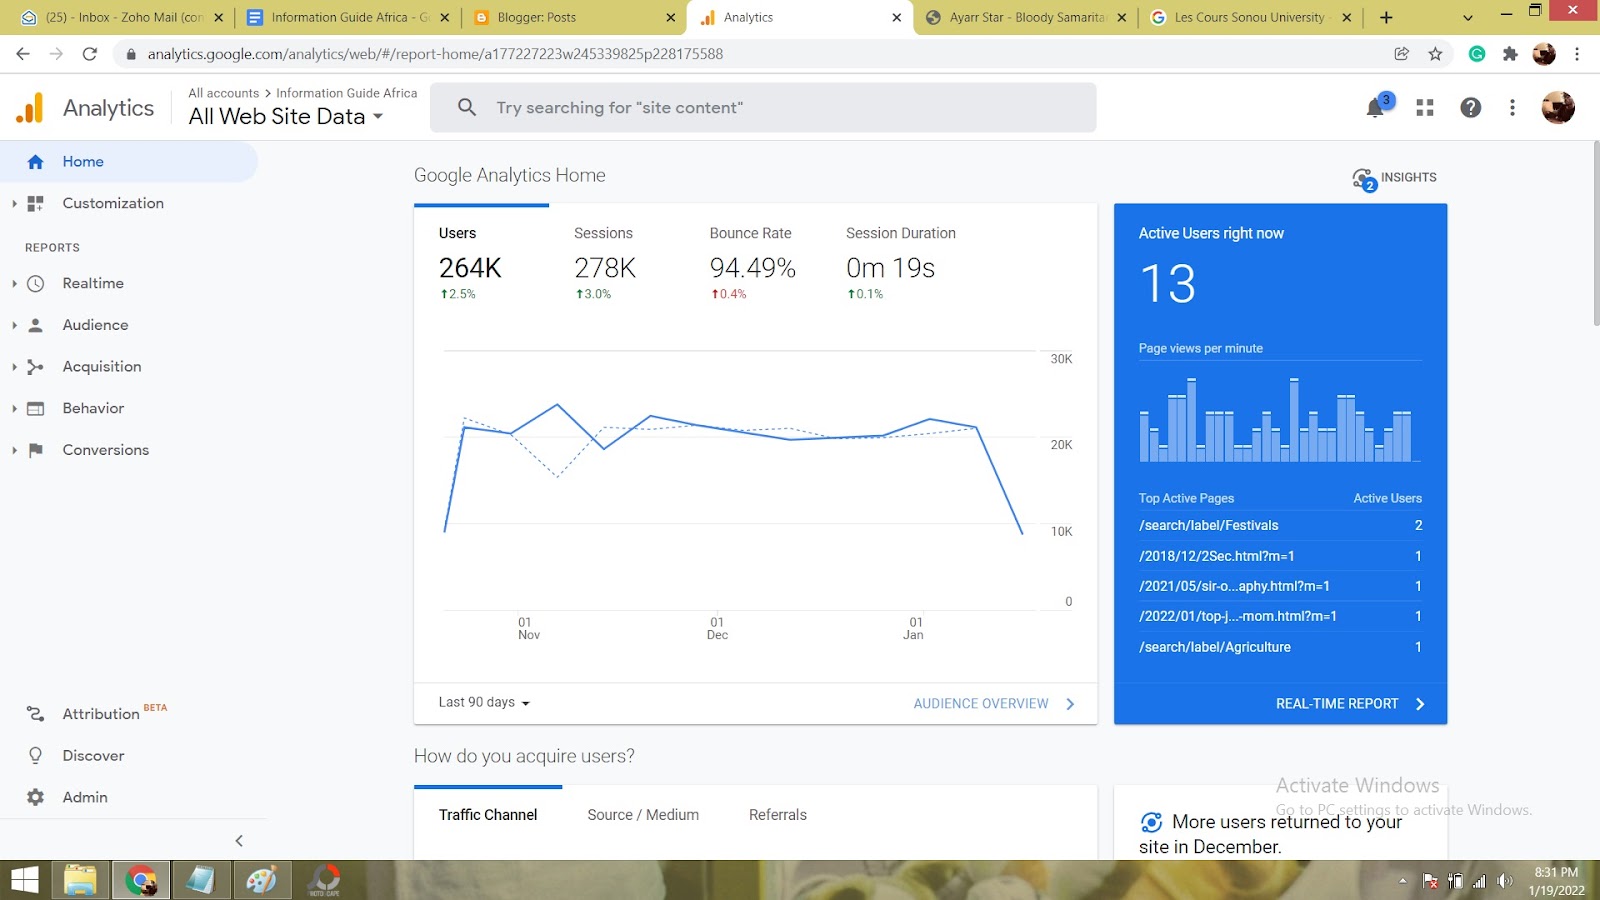Expand the Customization section arrow
Screen dimensions: 1600x900
click(14, 203)
